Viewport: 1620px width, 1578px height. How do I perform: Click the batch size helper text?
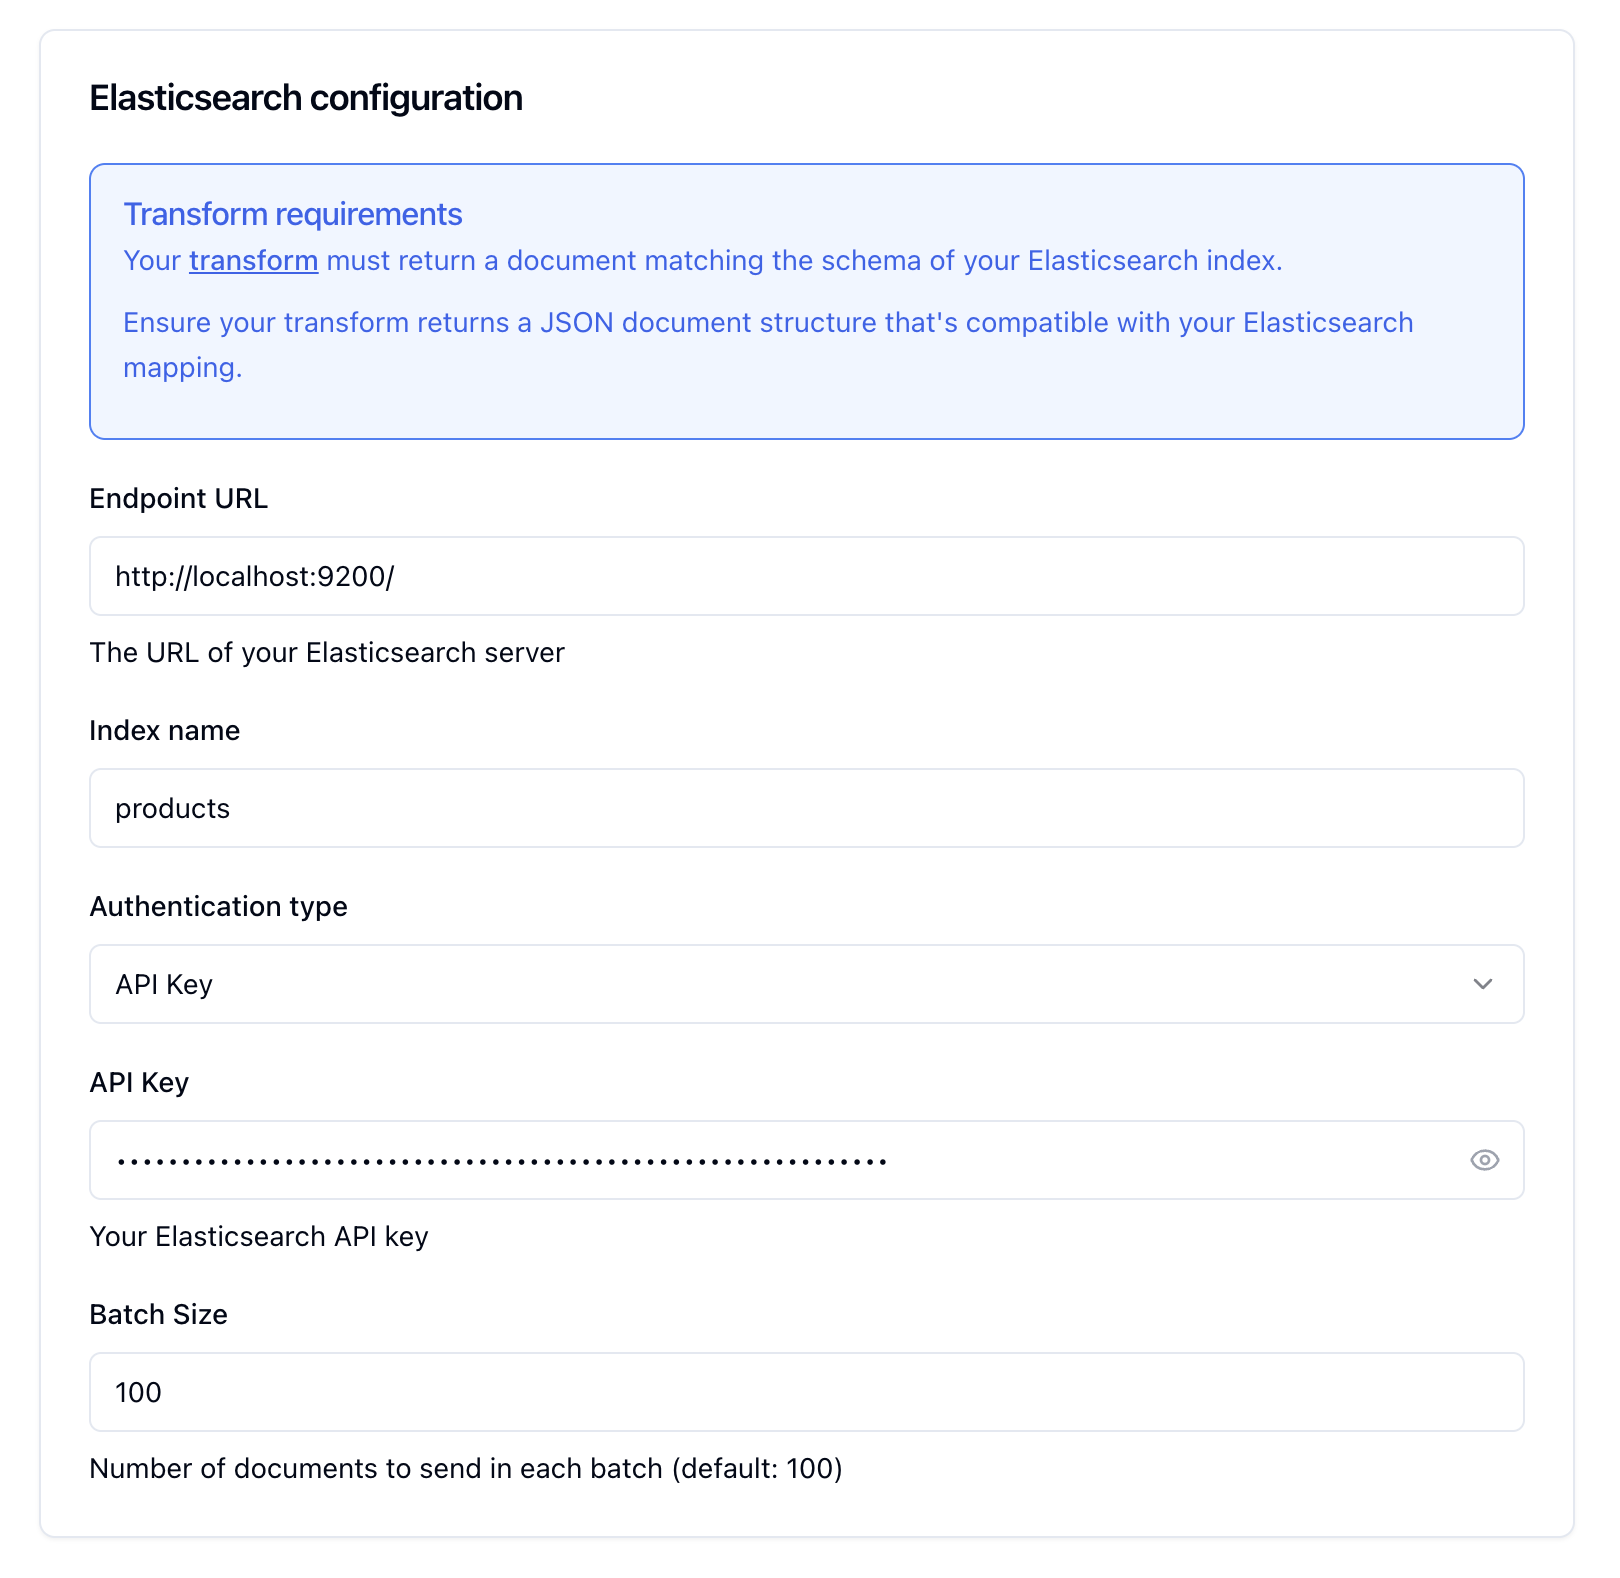click(466, 1469)
